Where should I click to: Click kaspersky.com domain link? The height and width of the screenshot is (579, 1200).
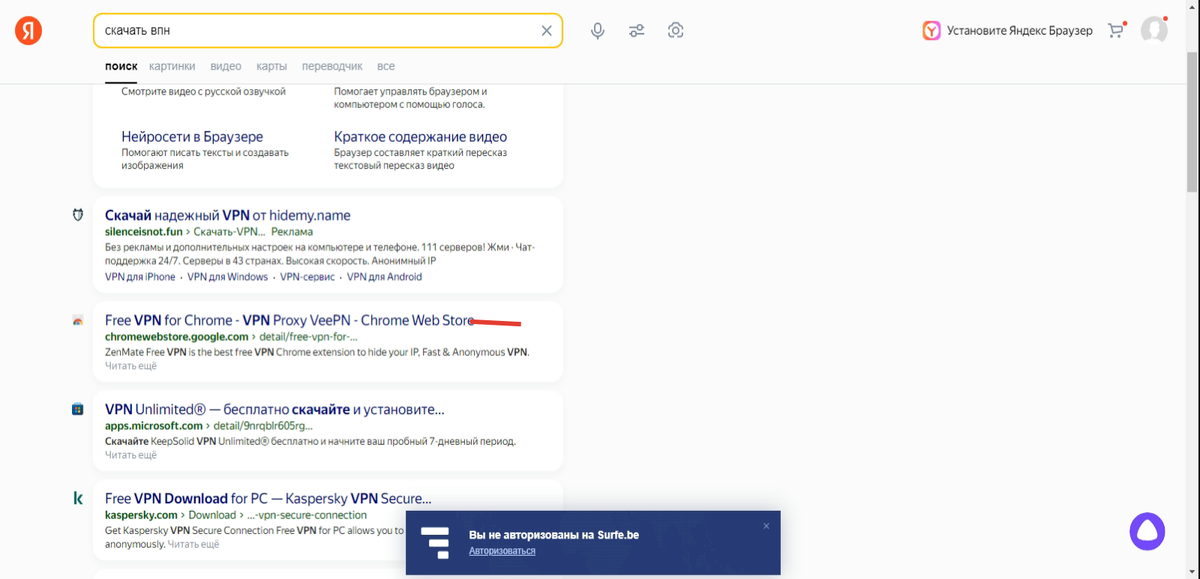[x=141, y=515]
